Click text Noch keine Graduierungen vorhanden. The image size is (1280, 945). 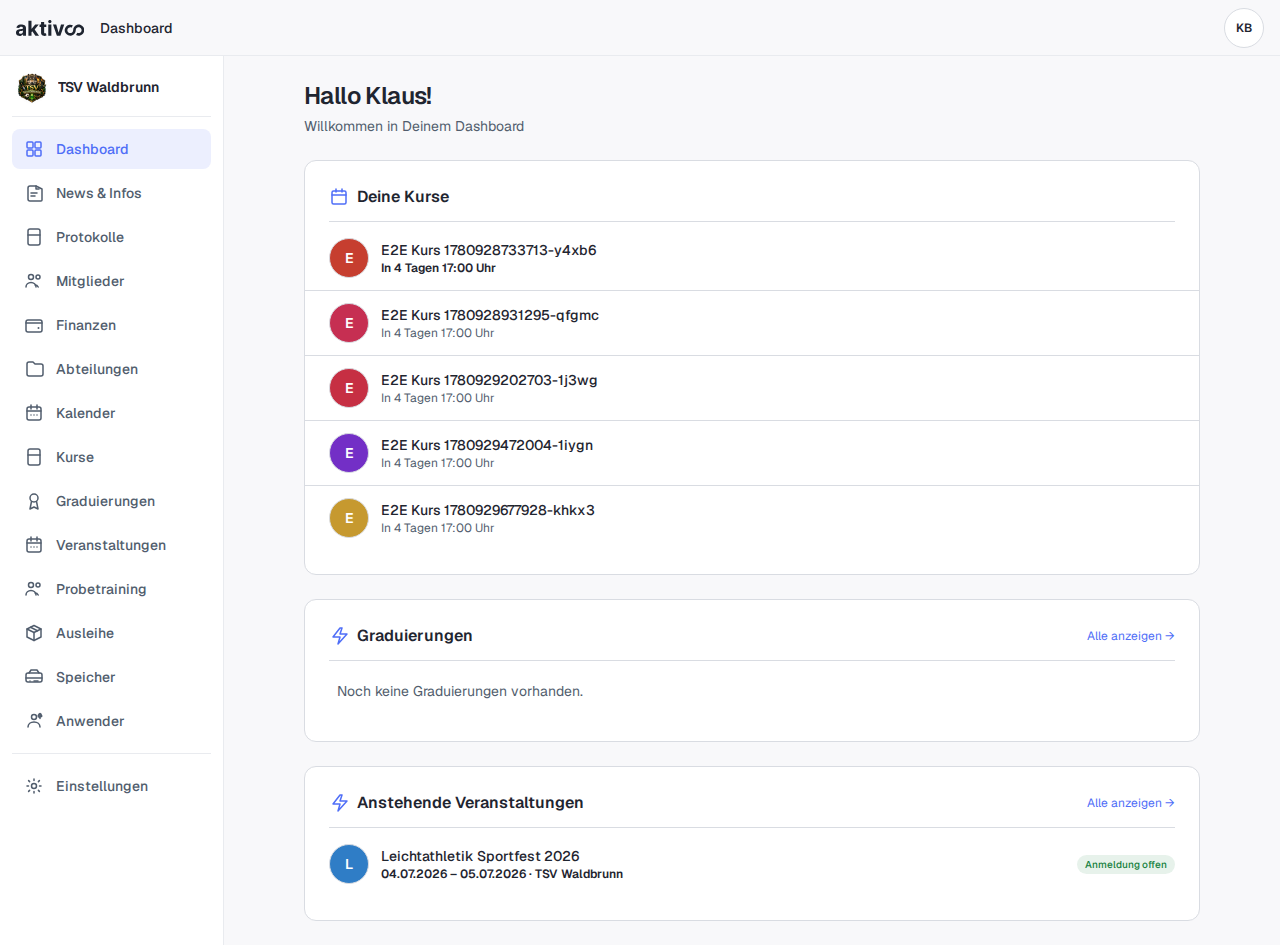point(460,691)
